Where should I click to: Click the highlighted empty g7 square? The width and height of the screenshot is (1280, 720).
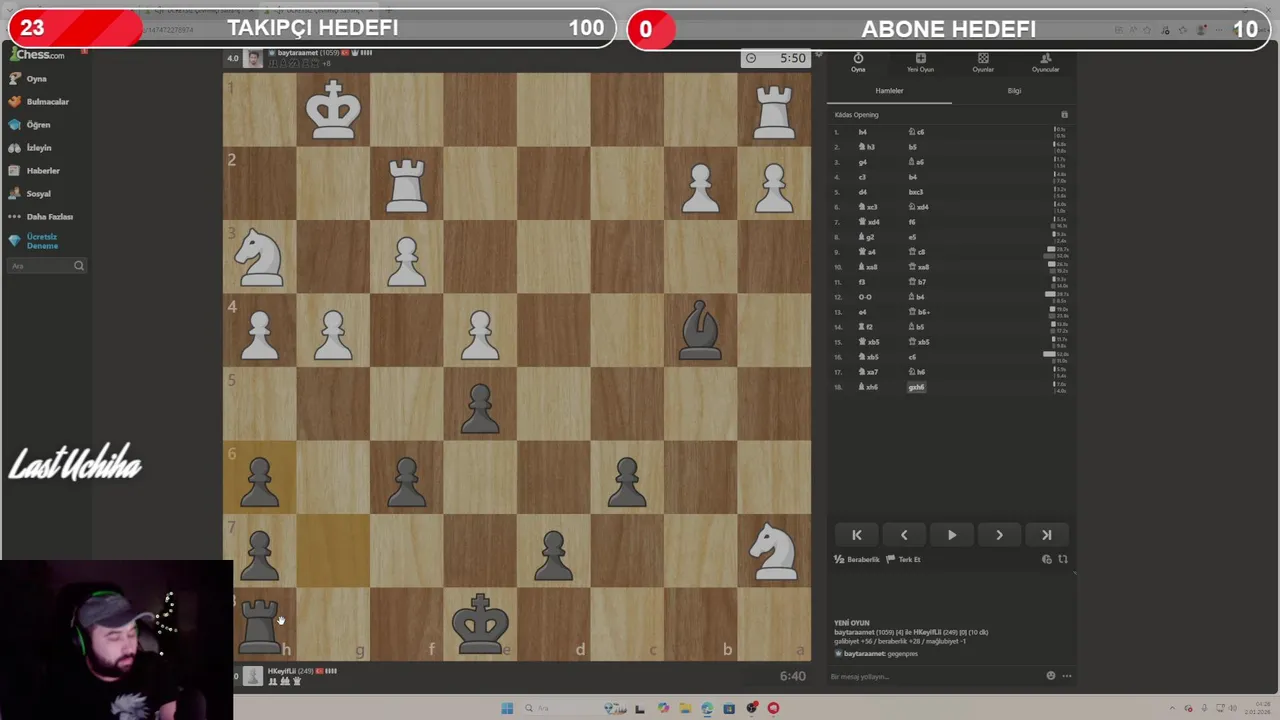[333, 550]
